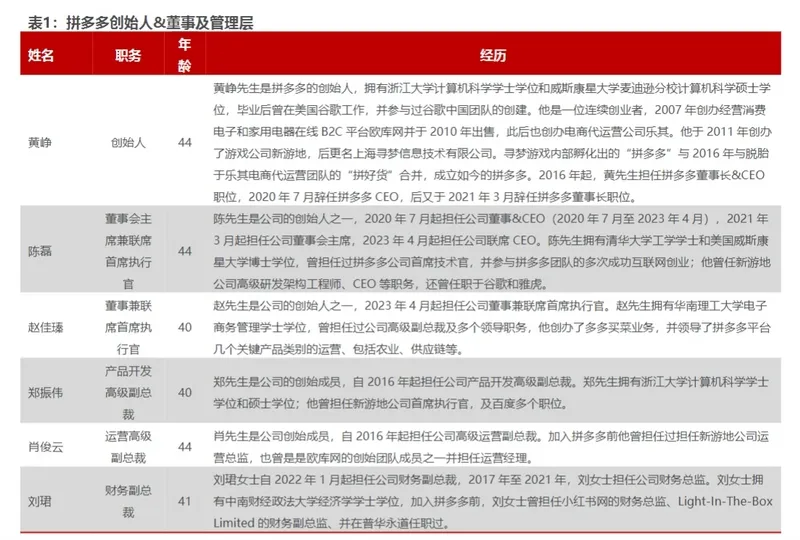Screen dimensions: 800x540
Task: Click the table title 表1：拼多多创始人&董事及管理层
Action: pos(140,22)
